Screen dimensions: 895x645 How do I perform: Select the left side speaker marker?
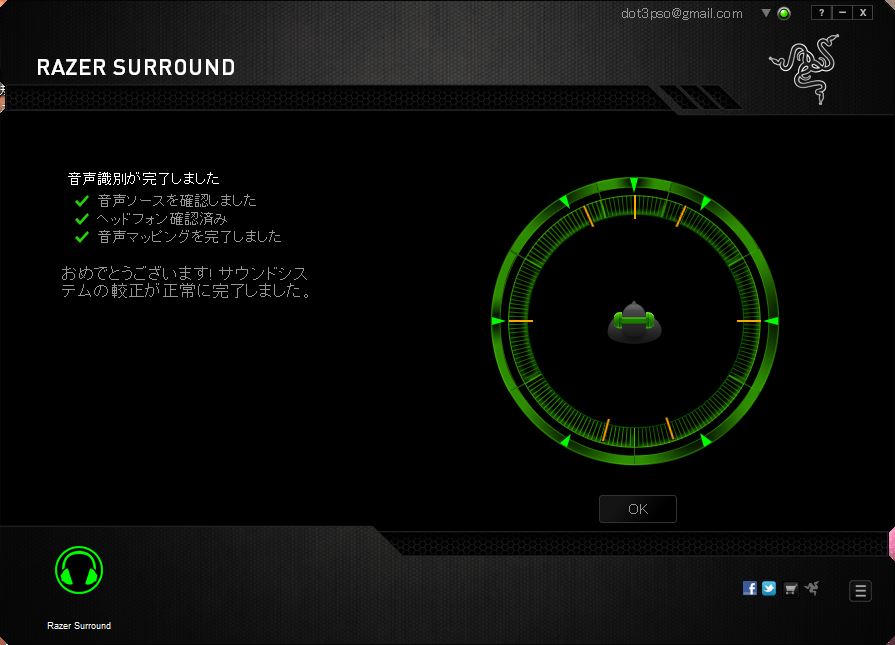pos(498,321)
